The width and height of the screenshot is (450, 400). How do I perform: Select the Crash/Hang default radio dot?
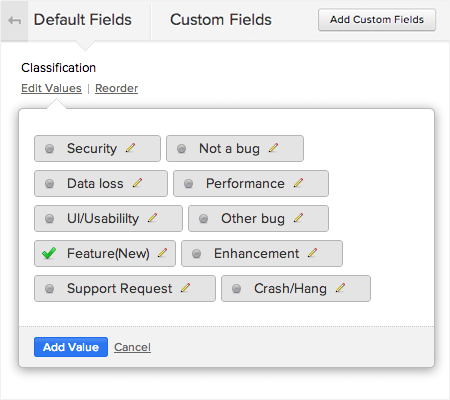point(236,289)
